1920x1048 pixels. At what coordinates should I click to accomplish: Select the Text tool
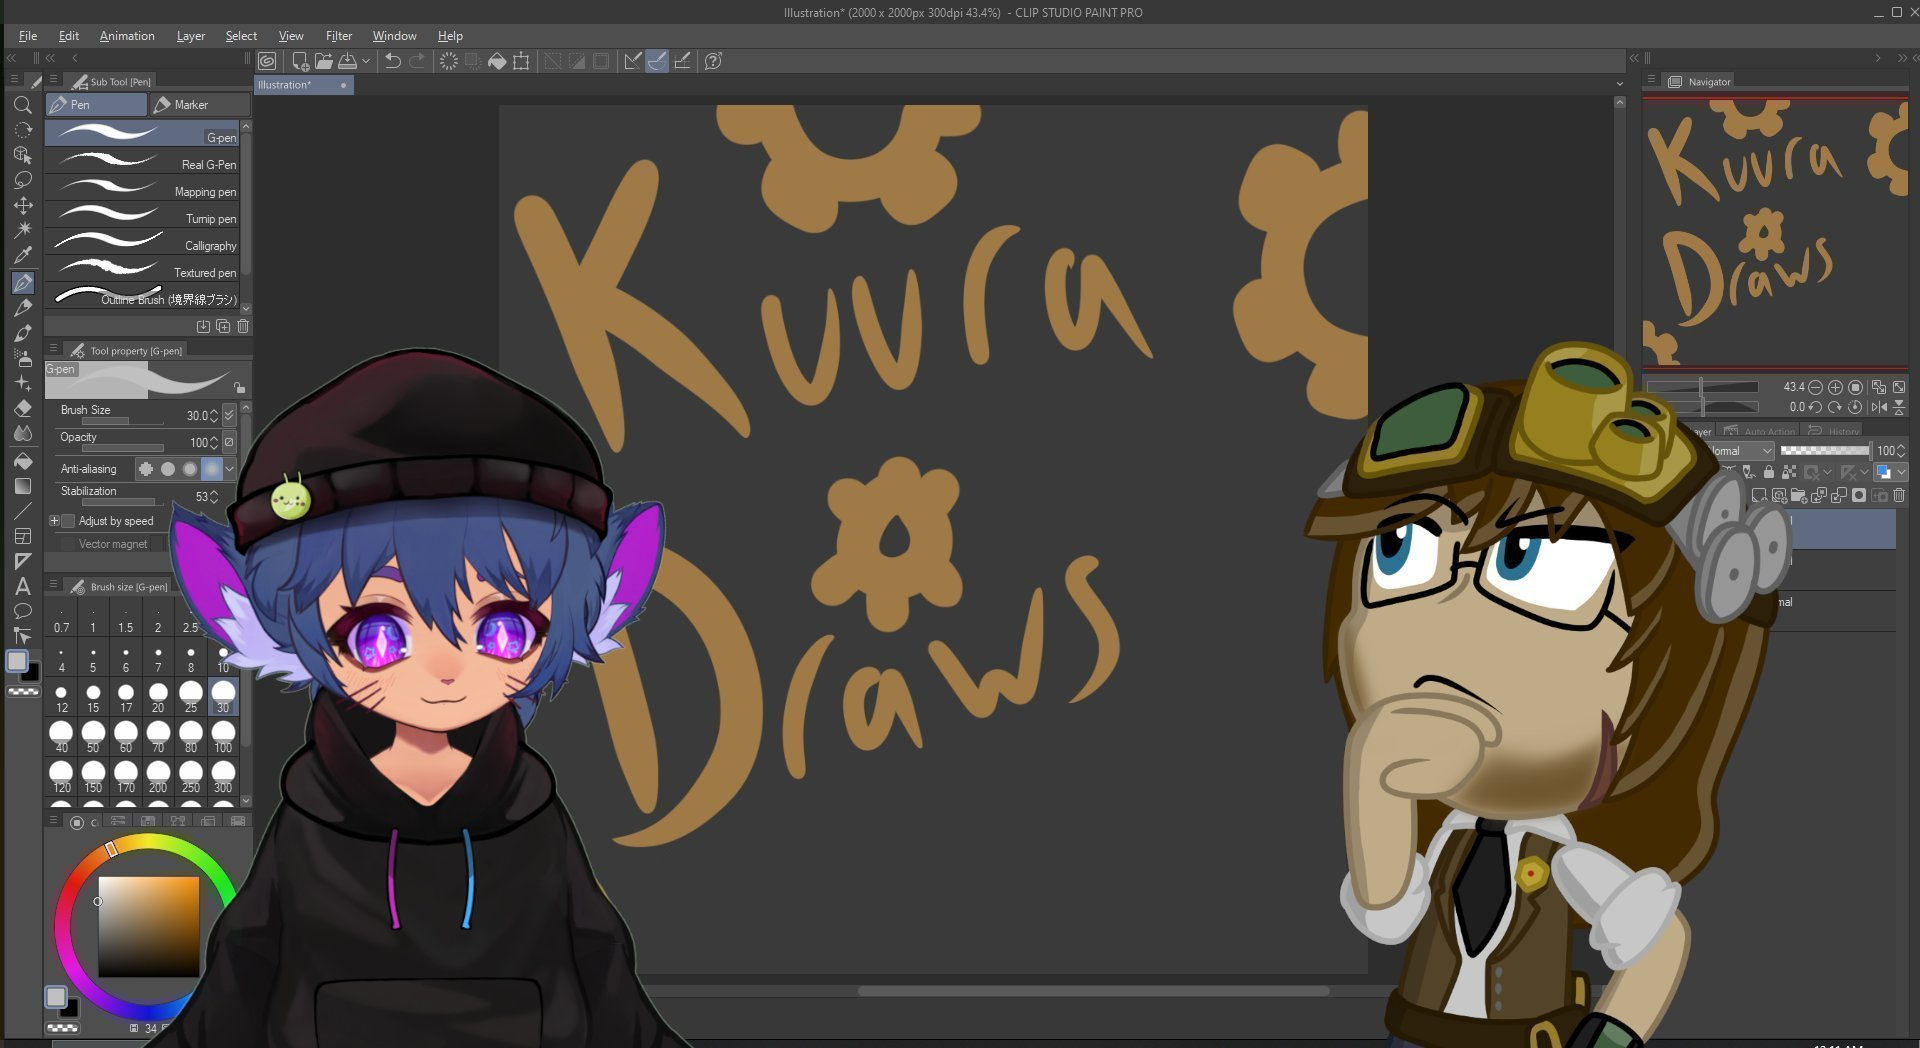tap(23, 587)
